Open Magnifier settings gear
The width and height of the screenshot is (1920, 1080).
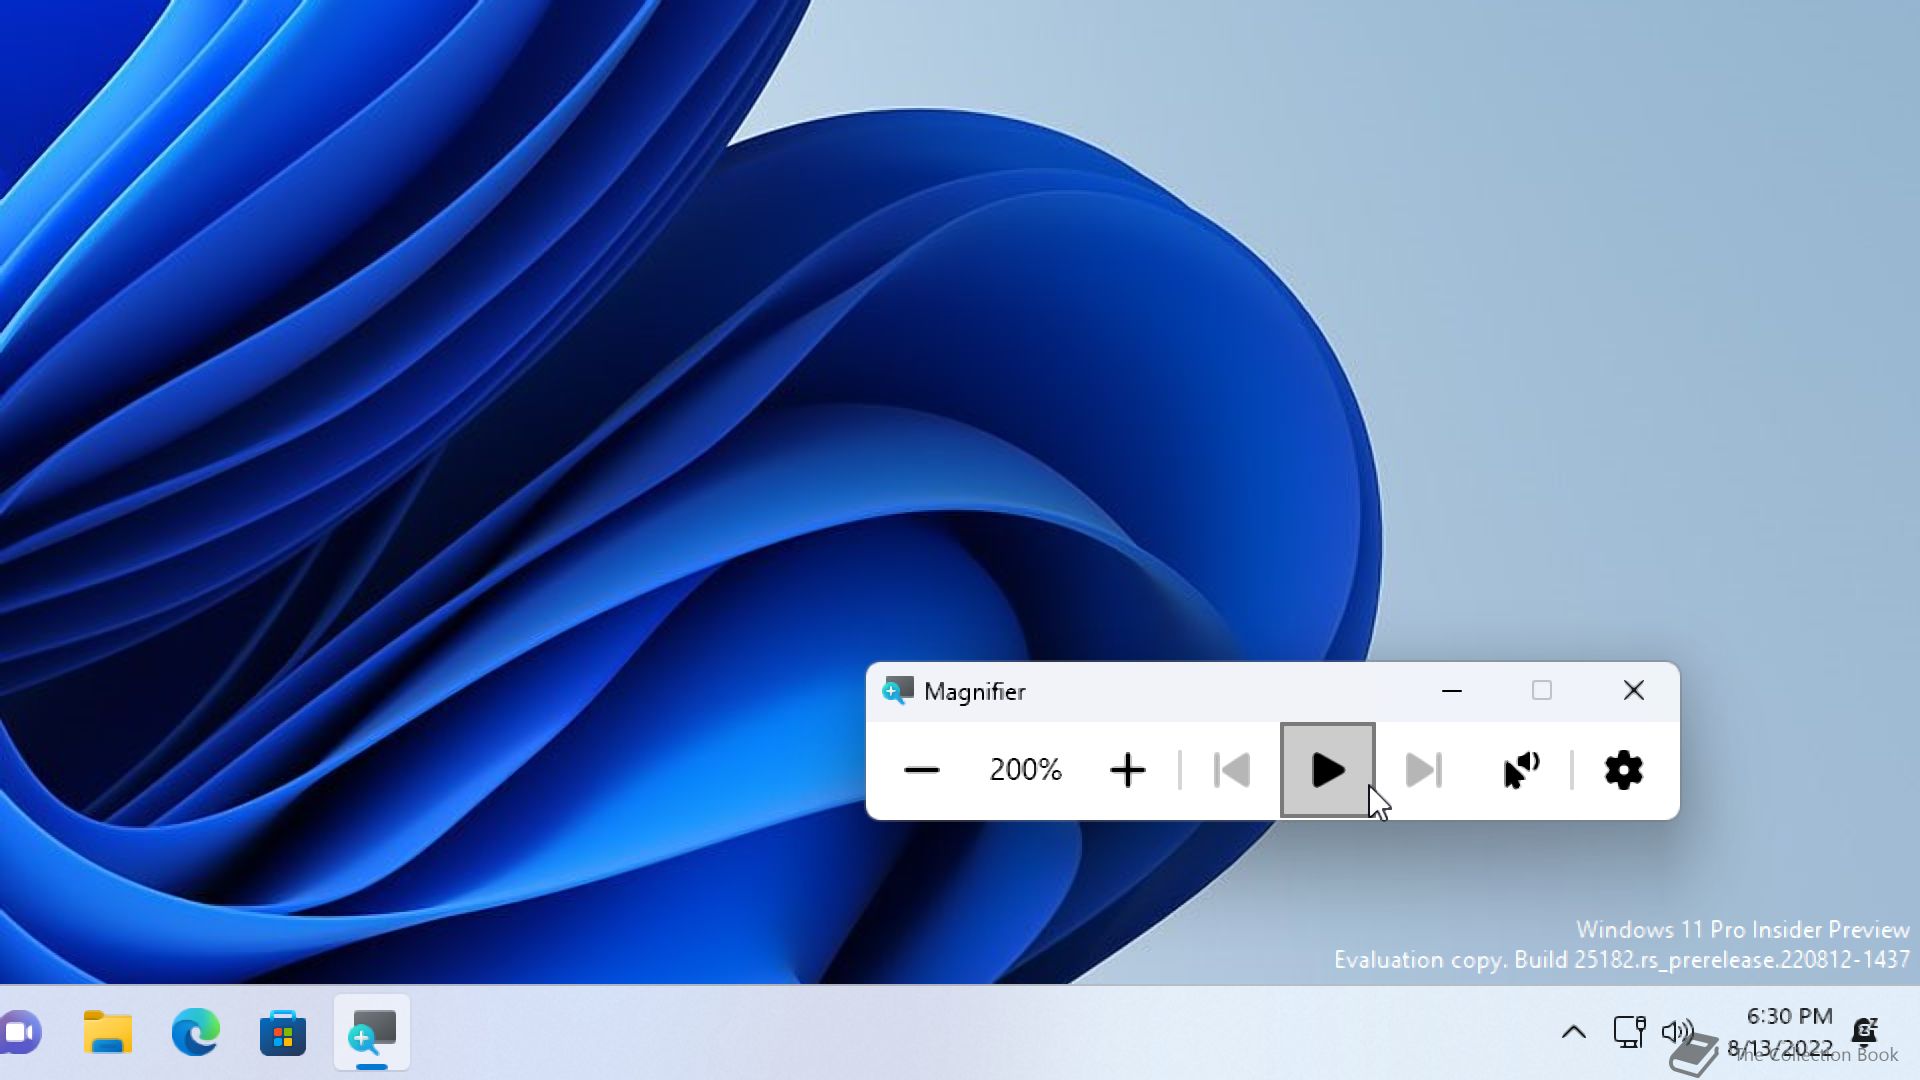[1624, 770]
